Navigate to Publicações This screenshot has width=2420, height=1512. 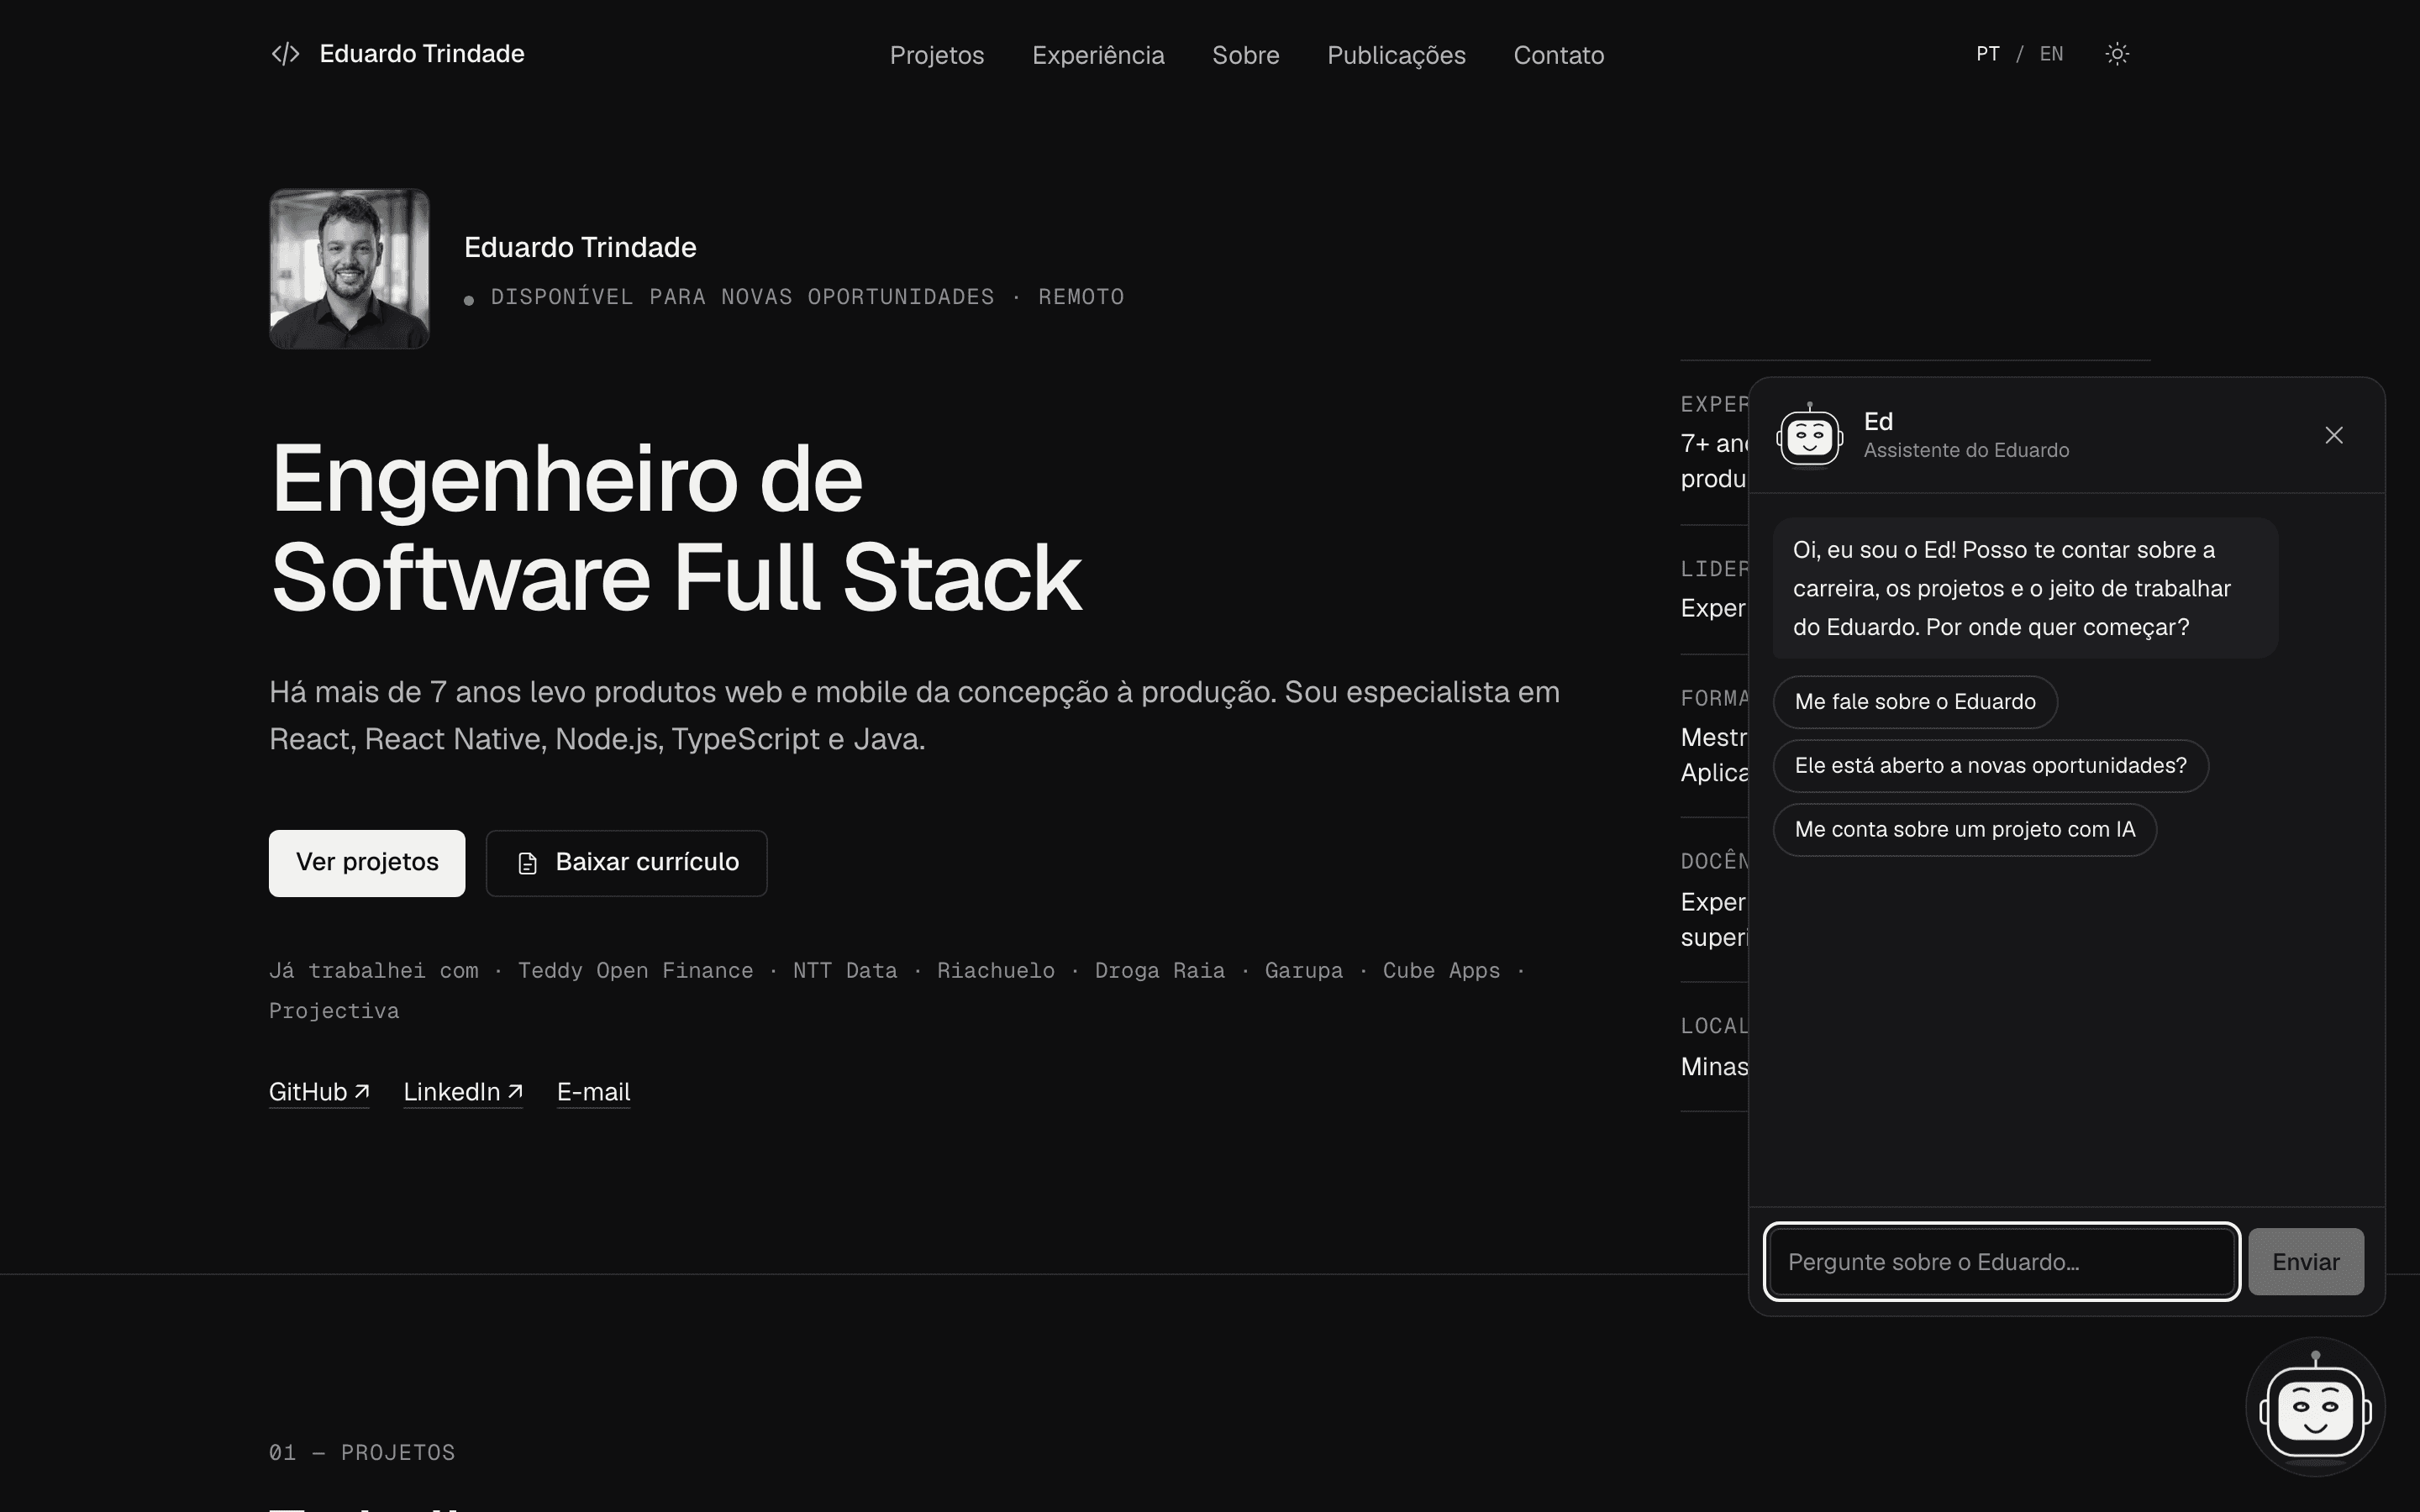pos(1396,55)
